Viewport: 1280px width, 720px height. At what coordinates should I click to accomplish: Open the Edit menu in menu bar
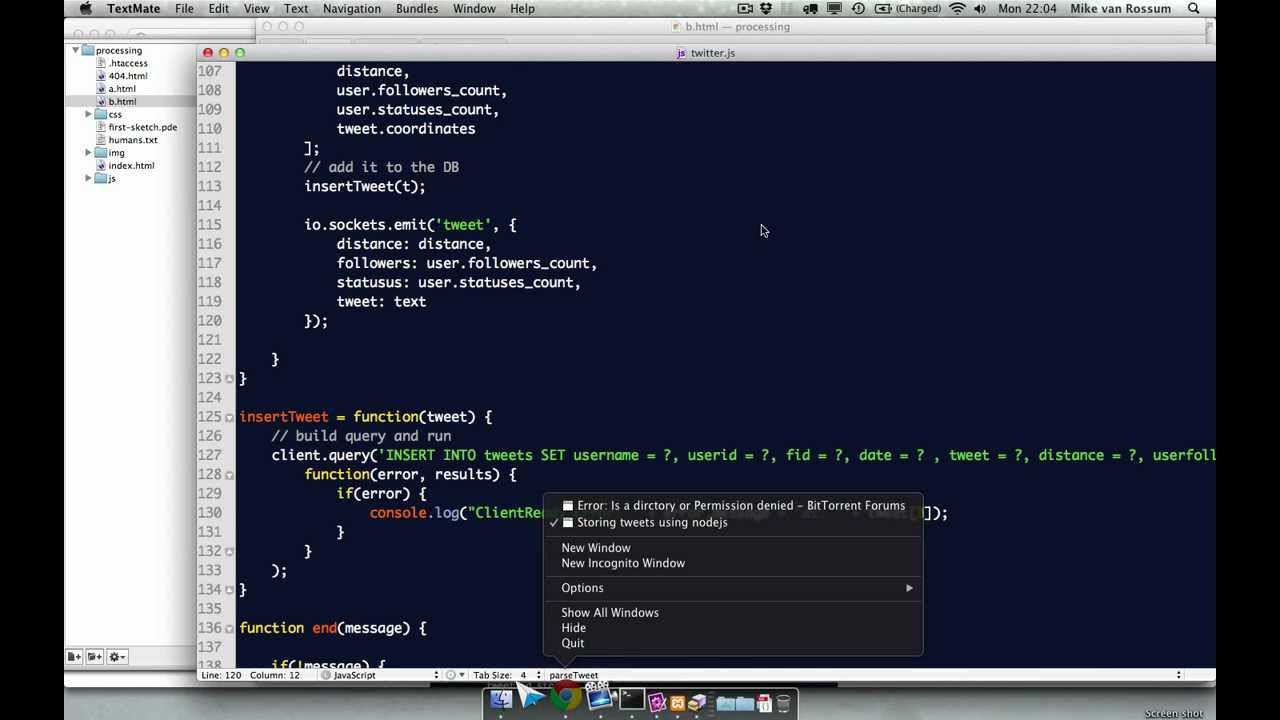pyautogui.click(x=219, y=8)
